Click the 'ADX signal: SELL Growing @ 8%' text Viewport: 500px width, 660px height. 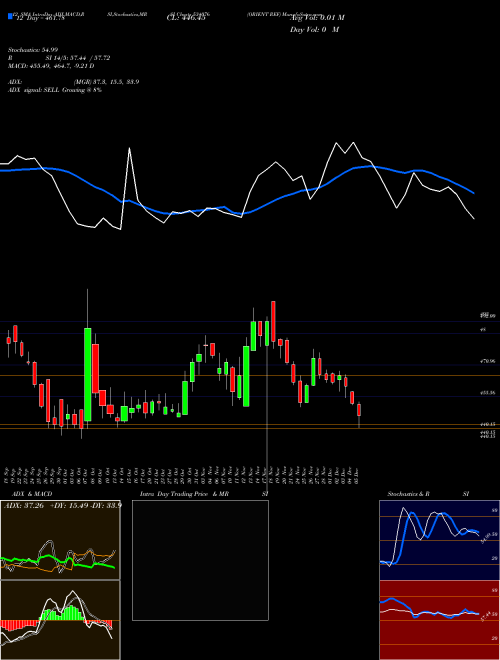coord(55,90)
